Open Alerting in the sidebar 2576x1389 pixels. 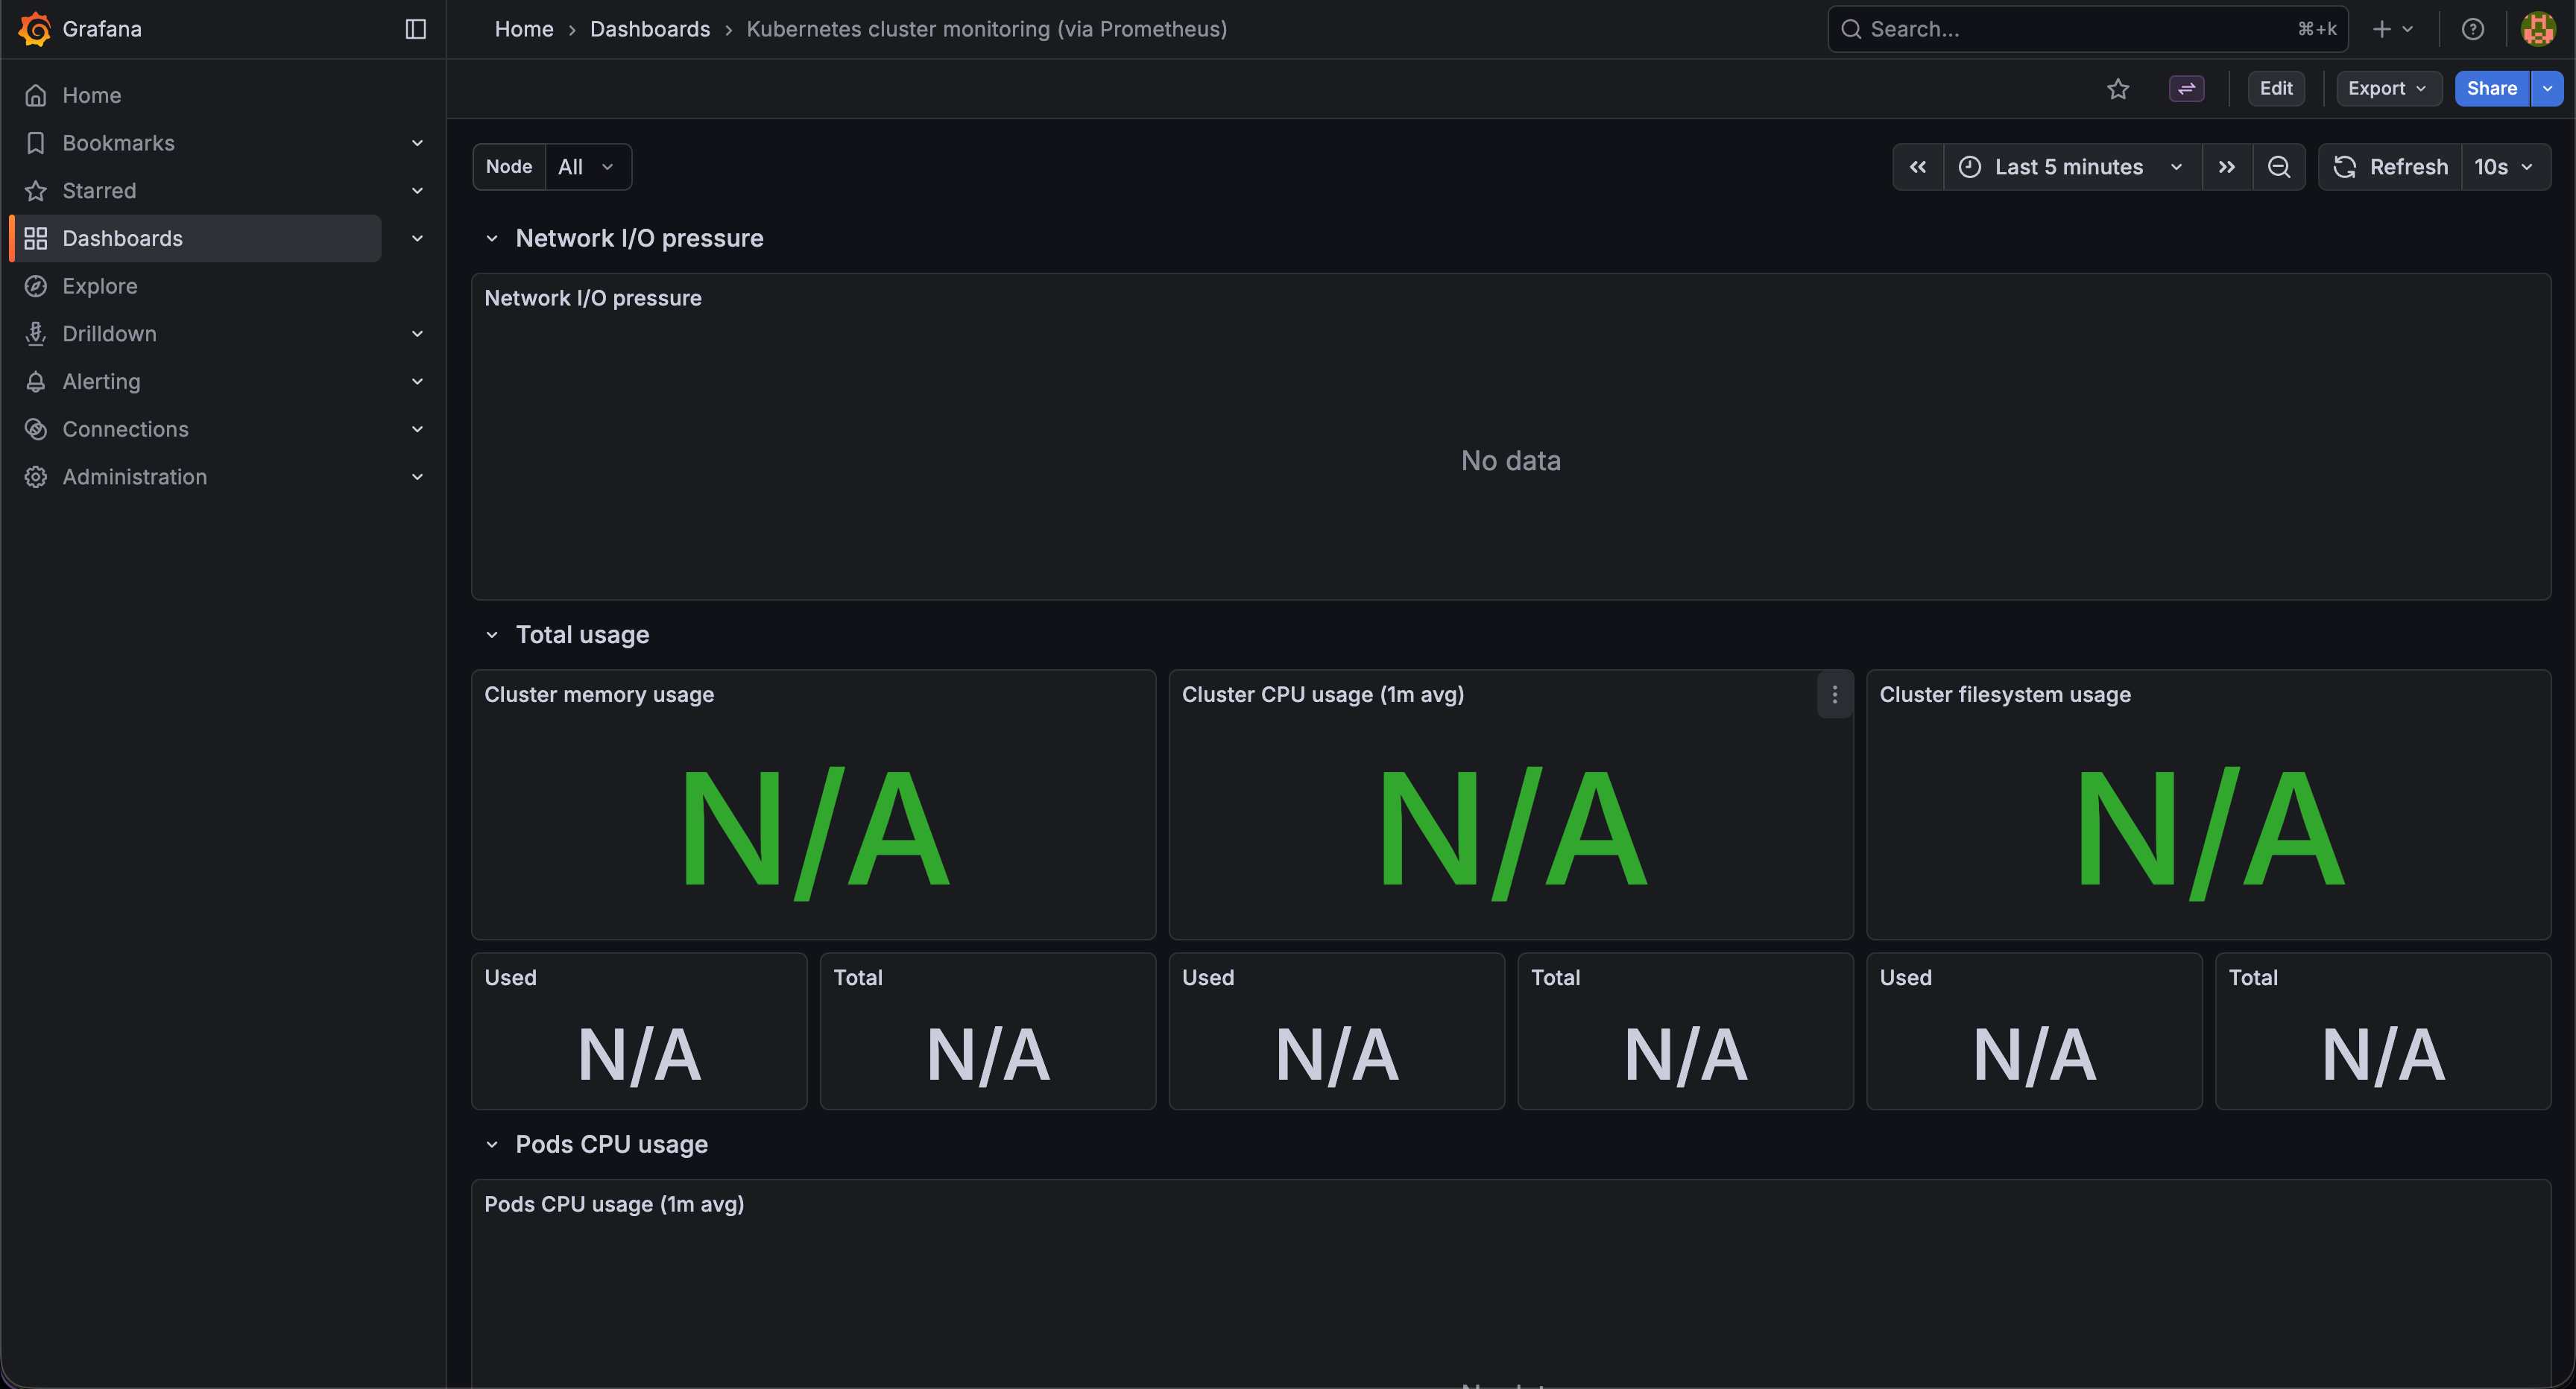pos(101,381)
